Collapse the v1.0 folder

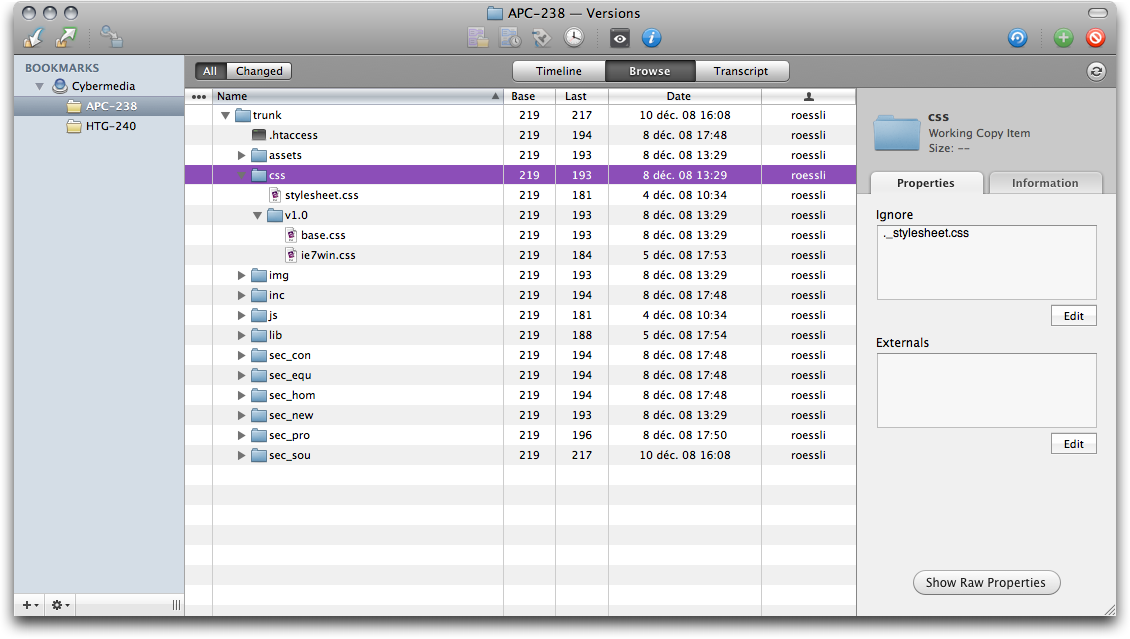[257, 215]
